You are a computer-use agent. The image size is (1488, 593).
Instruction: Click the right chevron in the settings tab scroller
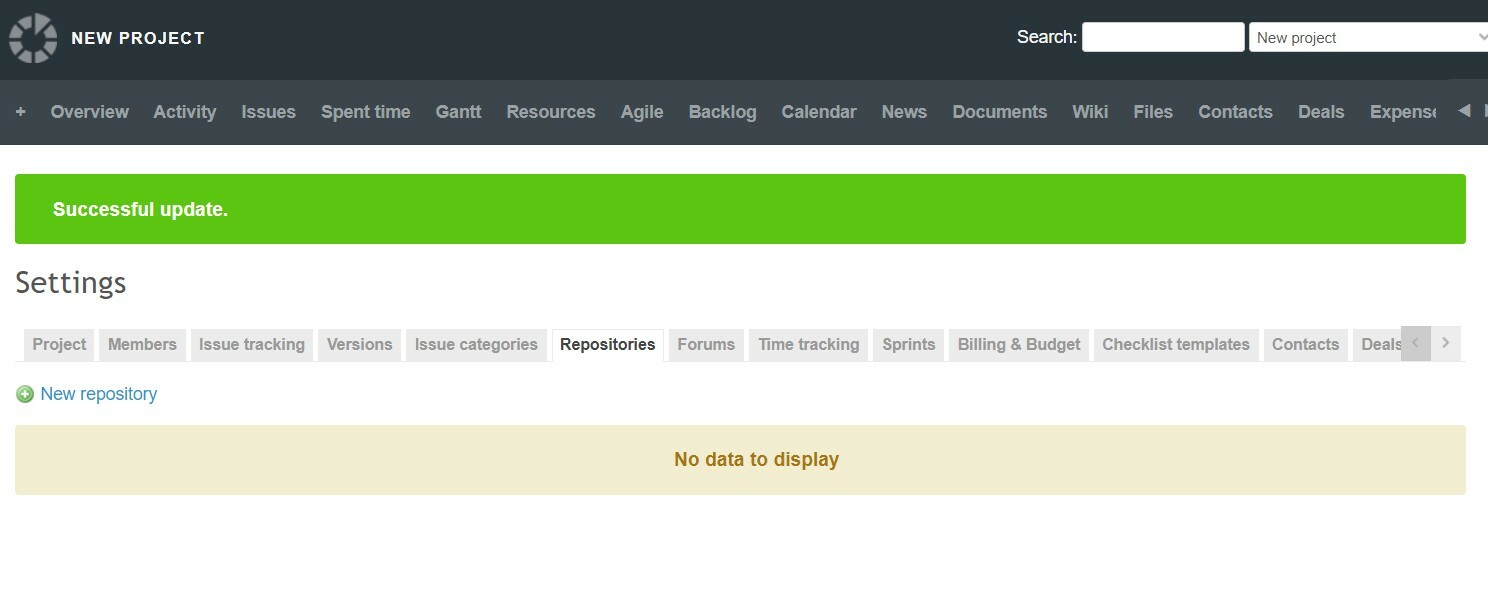pos(1445,343)
